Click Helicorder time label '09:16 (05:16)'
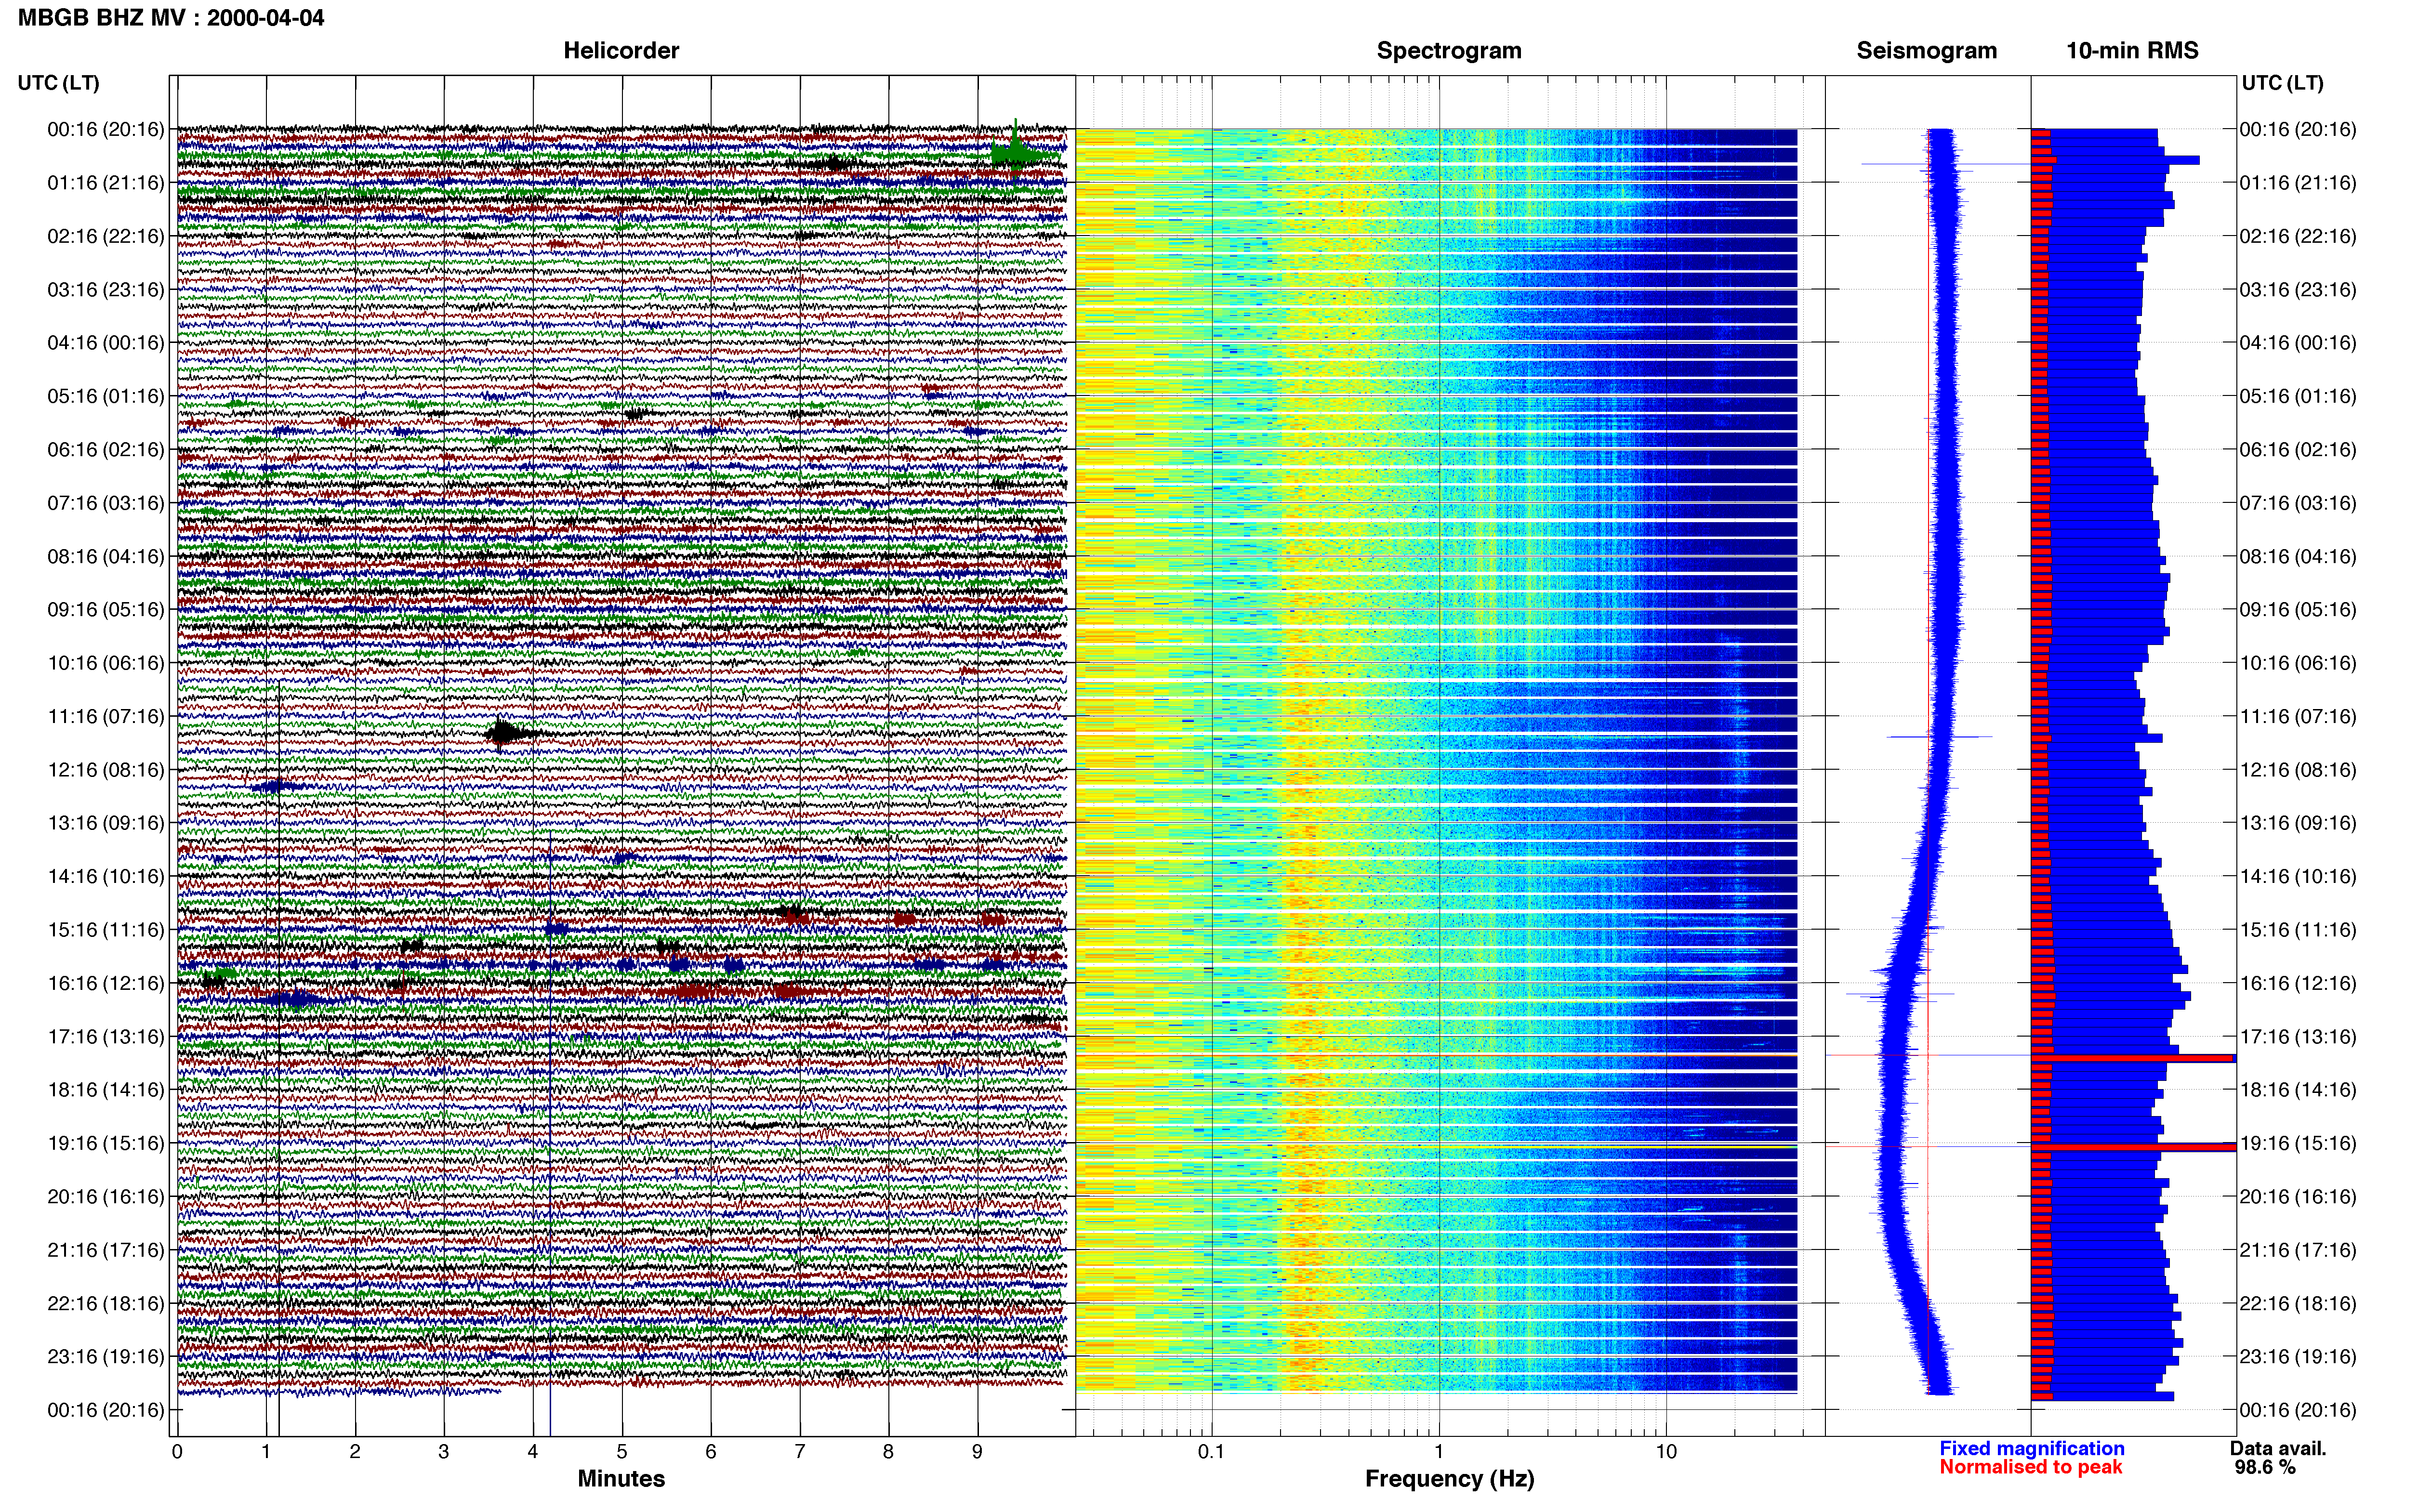This screenshot has width=2418, height=1512. (x=106, y=610)
